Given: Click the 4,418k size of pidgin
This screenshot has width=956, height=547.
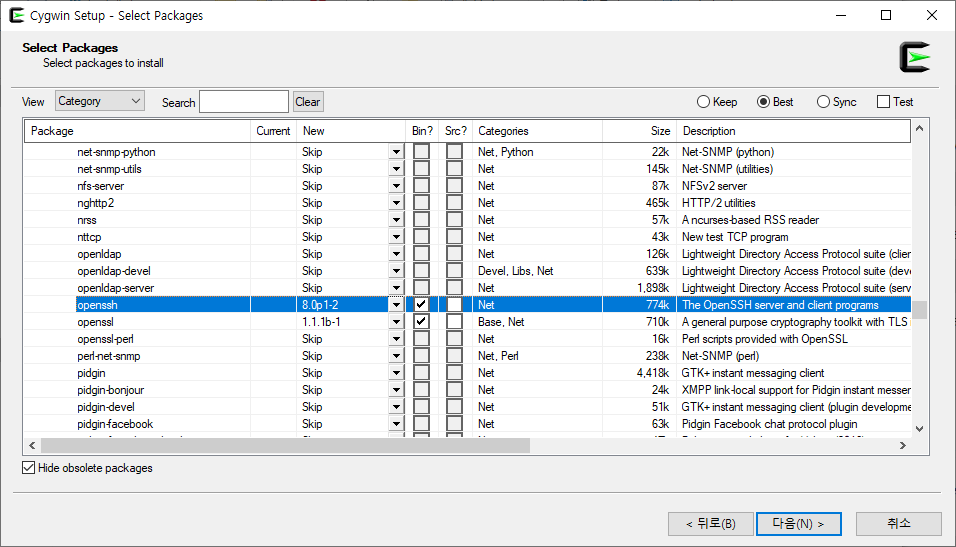Looking at the screenshot, I should [x=653, y=373].
